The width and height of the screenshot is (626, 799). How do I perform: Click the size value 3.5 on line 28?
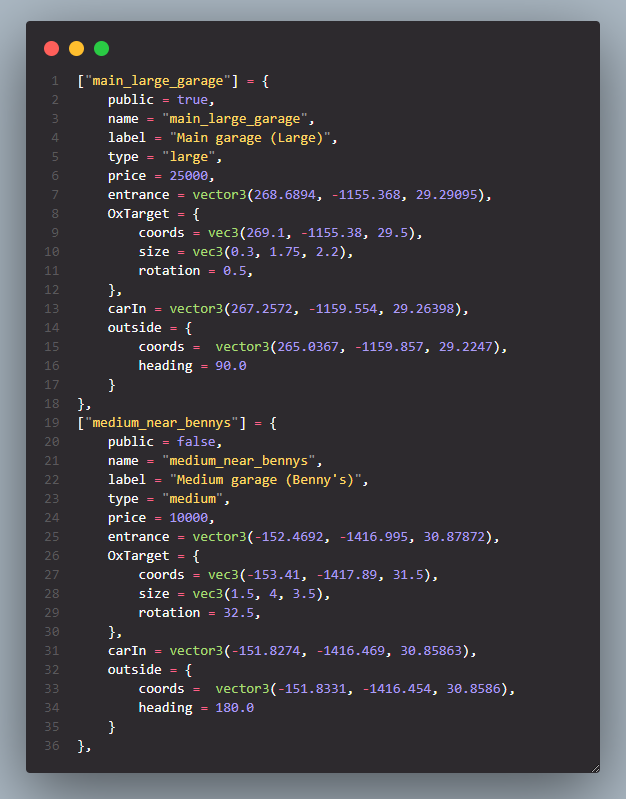[304, 594]
